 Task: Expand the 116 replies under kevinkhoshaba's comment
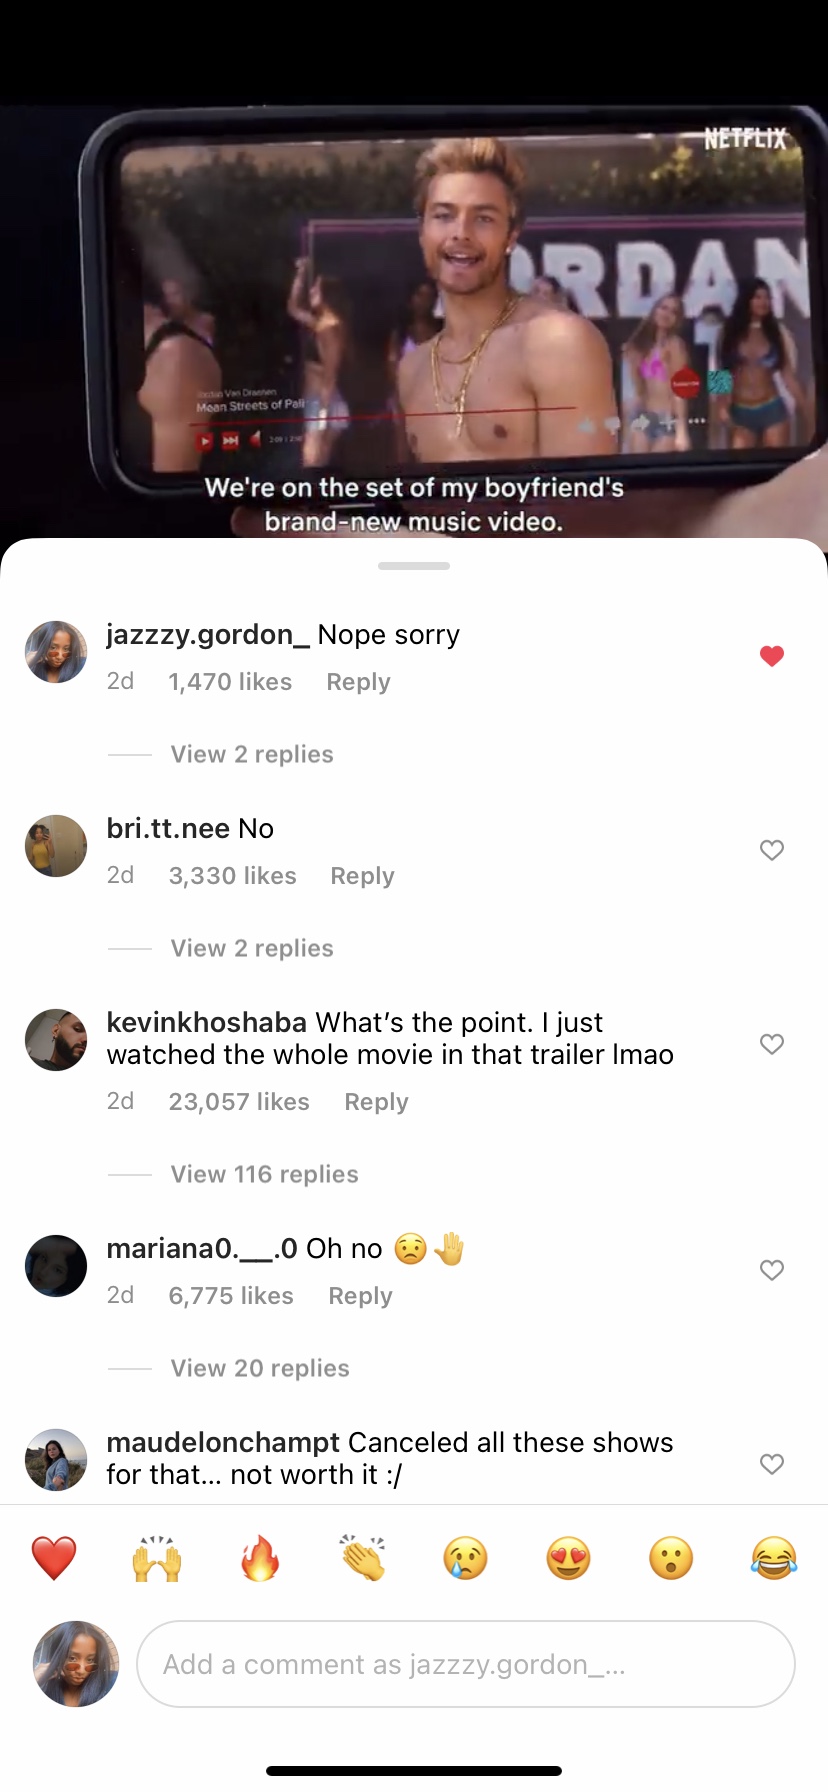click(264, 1174)
